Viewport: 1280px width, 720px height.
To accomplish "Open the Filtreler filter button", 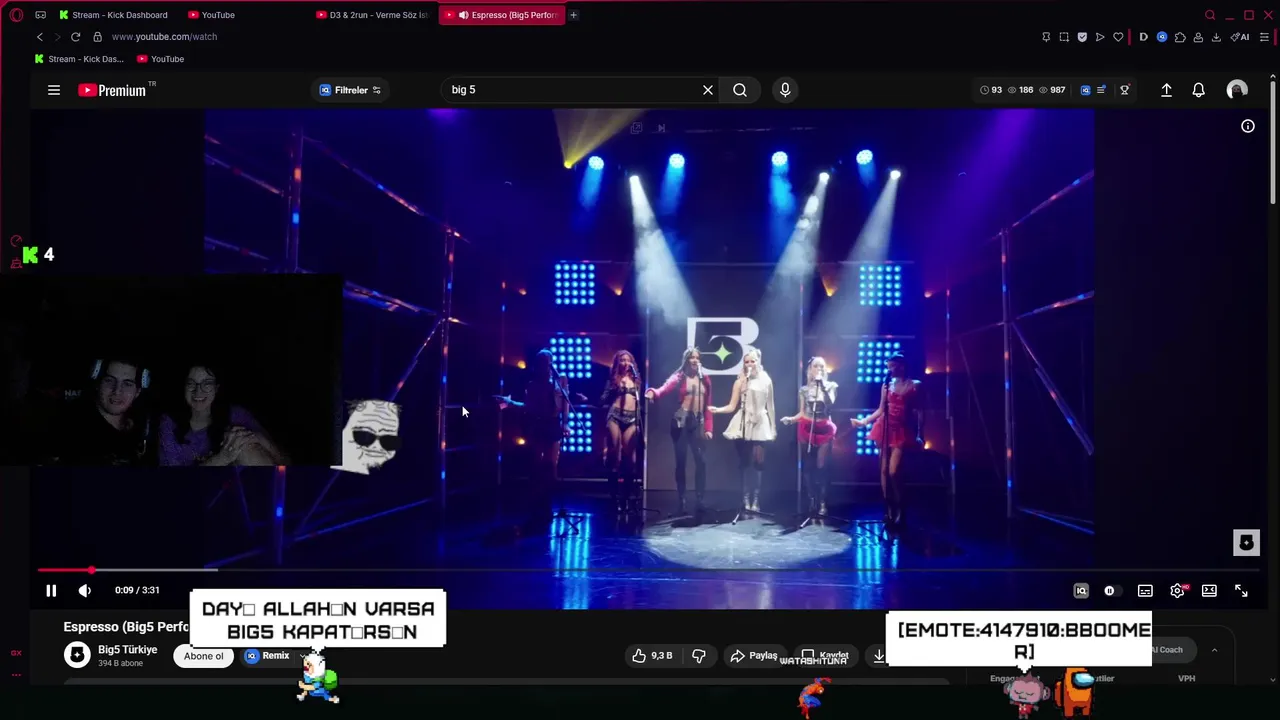I will pyautogui.click(x=350, y=90).
